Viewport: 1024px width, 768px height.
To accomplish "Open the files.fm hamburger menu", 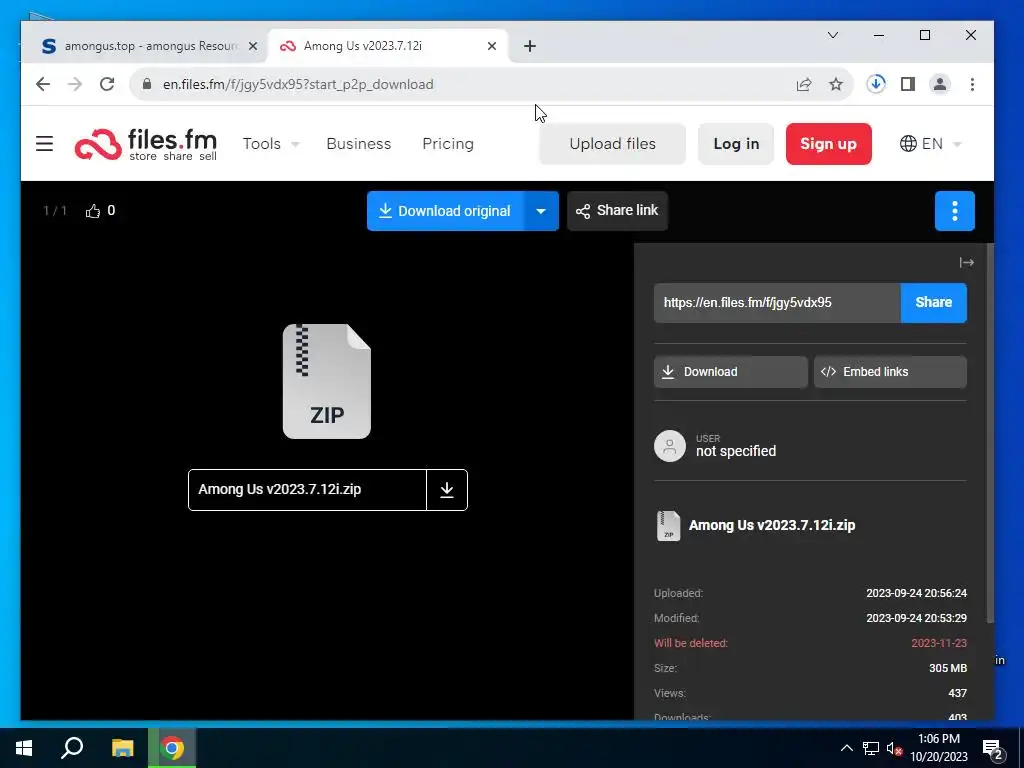I will pyautogui.click(x=44, y=144).
